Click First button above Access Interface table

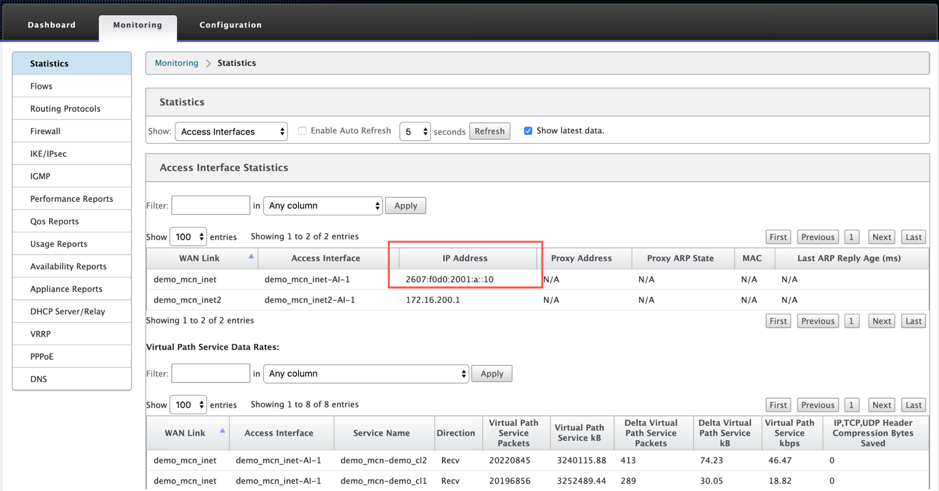pyautogui.click(x=778, y=237)
